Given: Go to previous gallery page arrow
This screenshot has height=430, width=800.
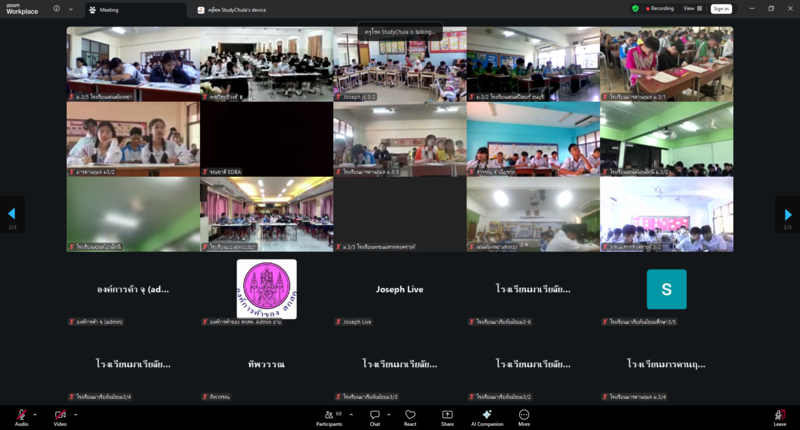Looking at the screenshot, I should (x=12, y=214).
